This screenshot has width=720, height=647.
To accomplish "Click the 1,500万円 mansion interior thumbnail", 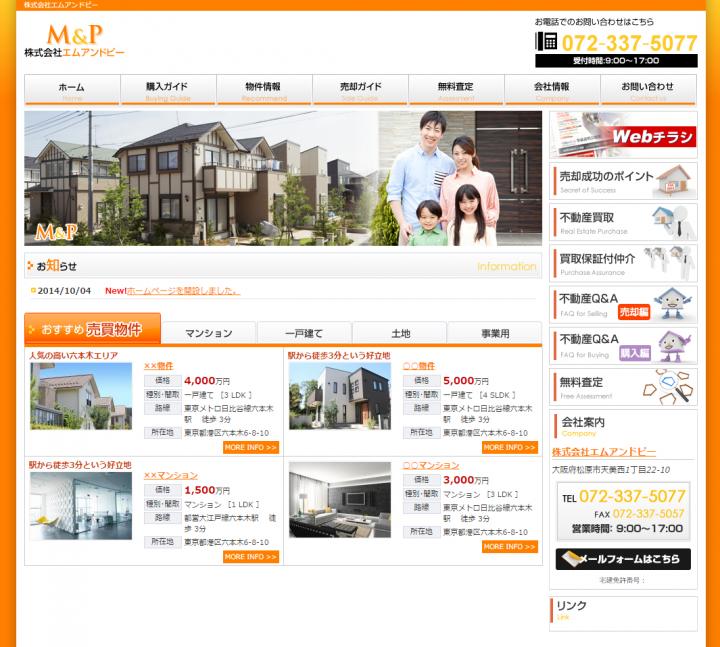I will [x=80, y=506].
